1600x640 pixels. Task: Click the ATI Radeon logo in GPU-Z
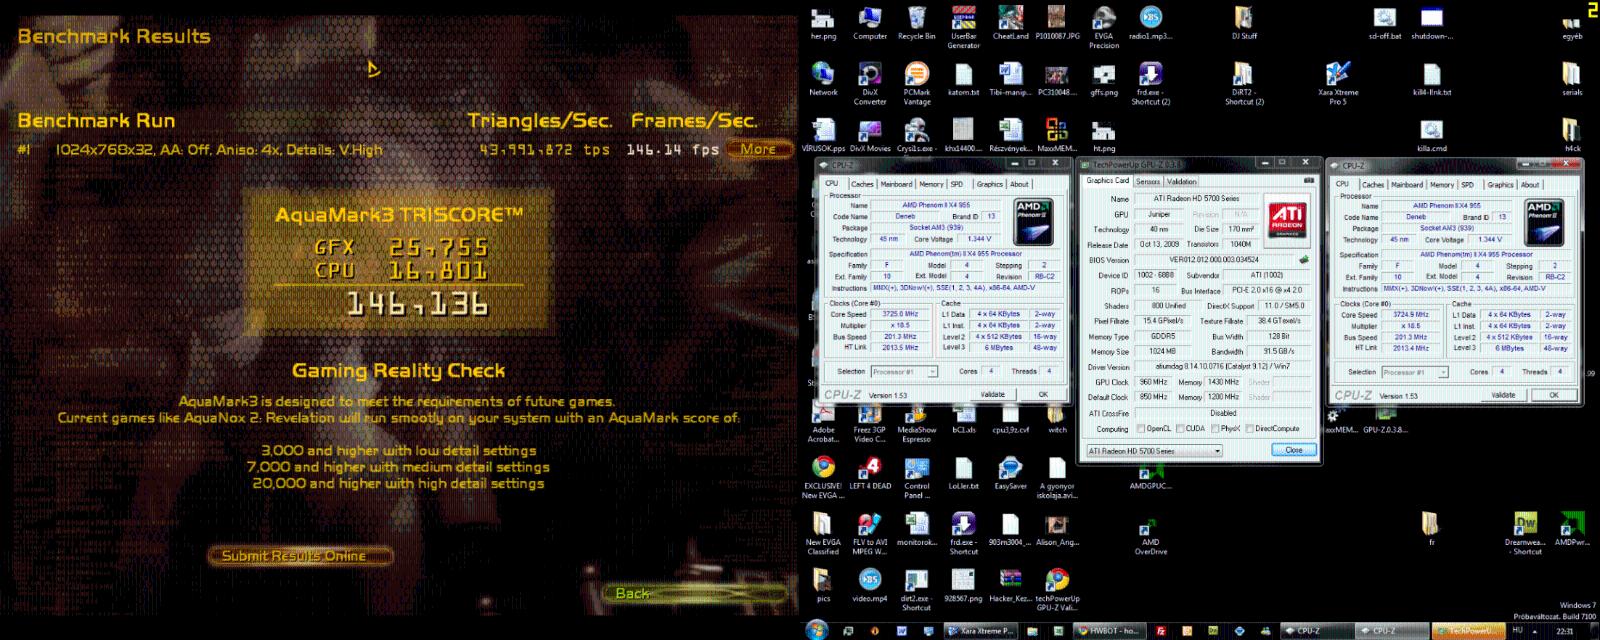click(x=1288, y=219)
